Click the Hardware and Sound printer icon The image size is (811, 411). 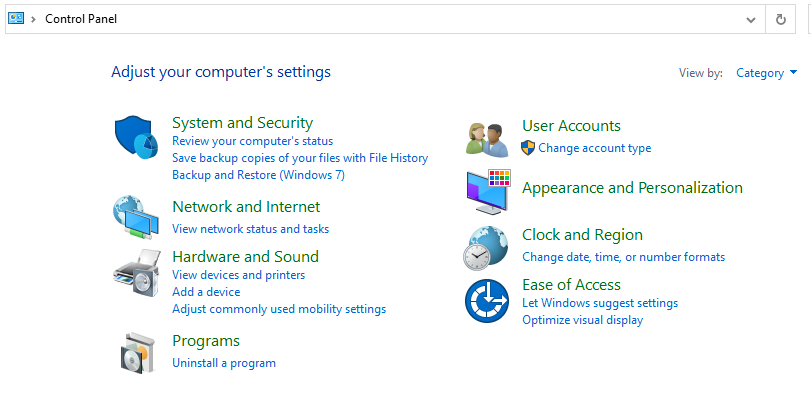tap(137, 273)
